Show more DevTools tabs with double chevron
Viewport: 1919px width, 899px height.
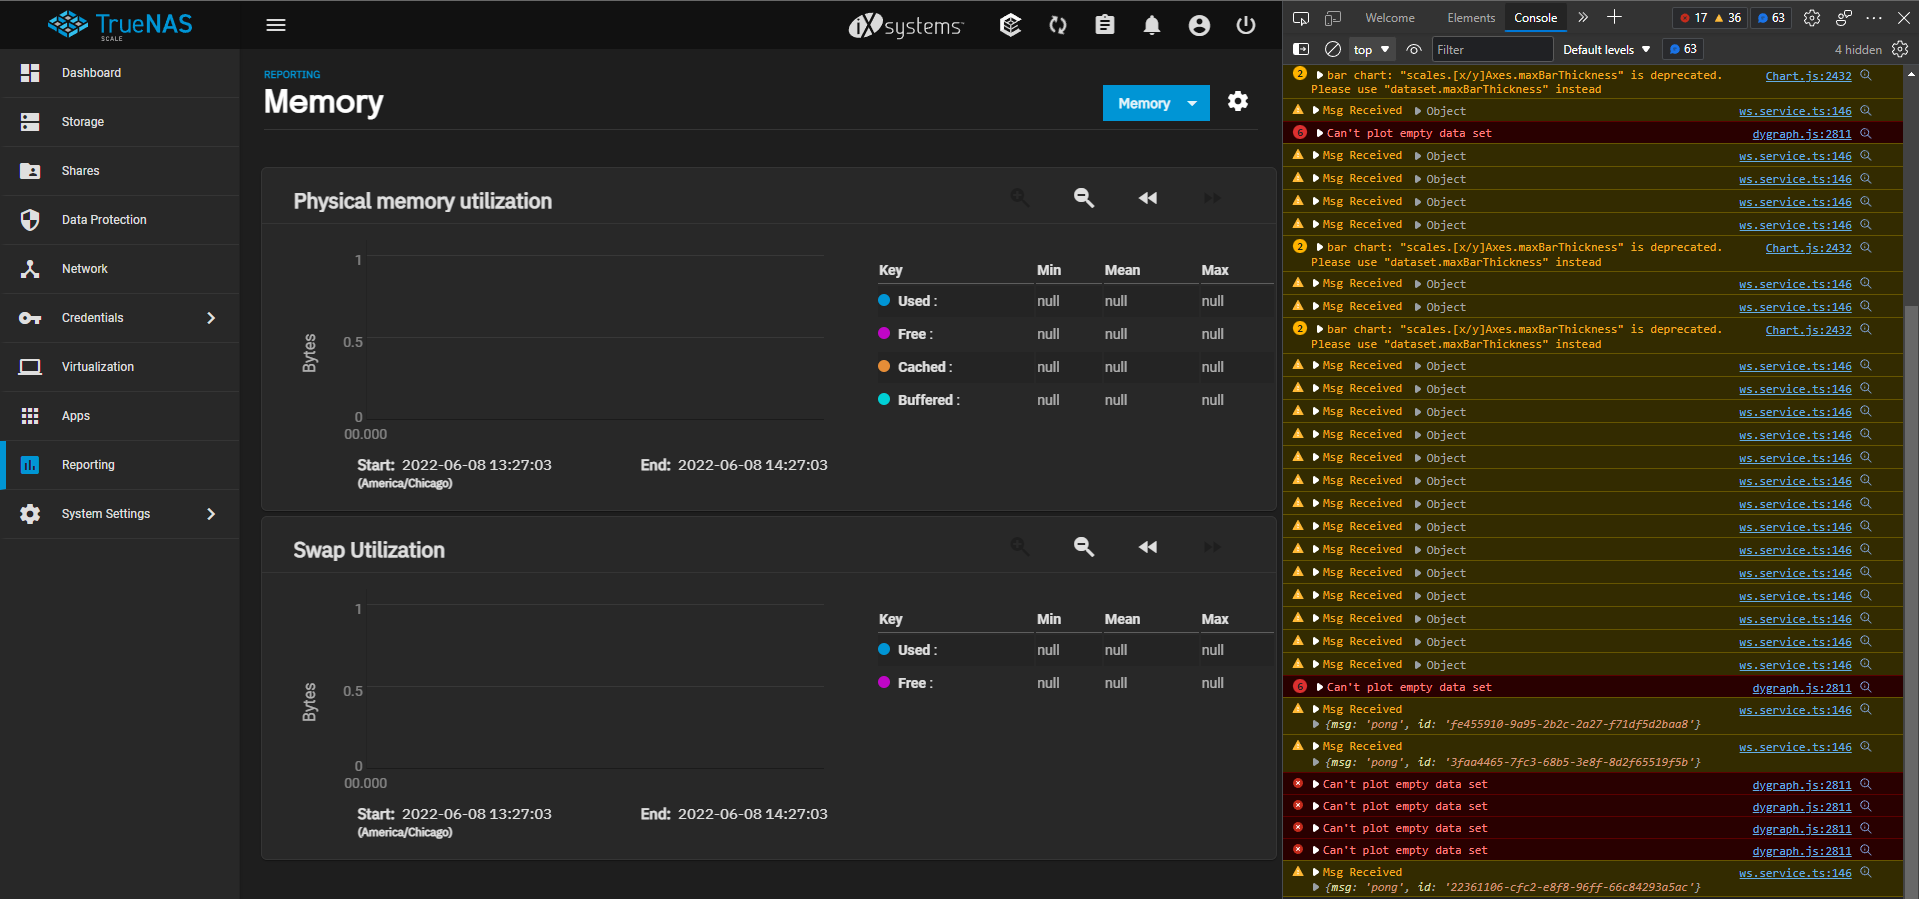point(1583,17)
